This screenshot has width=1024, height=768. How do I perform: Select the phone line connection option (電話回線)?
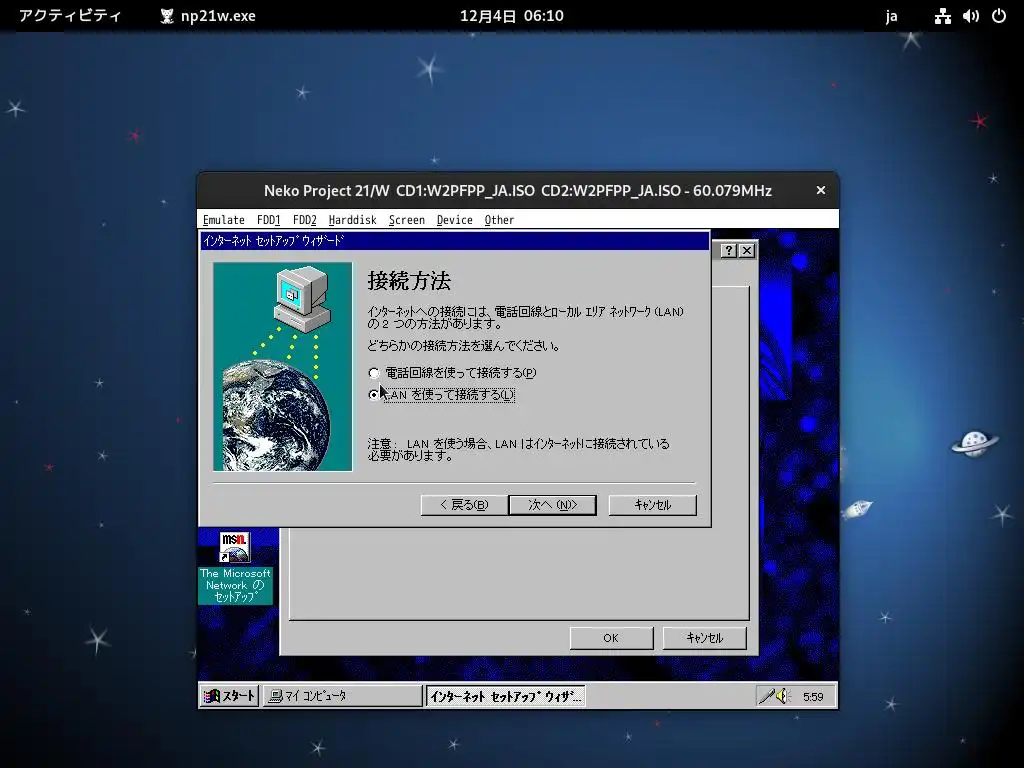coord(453,373)
